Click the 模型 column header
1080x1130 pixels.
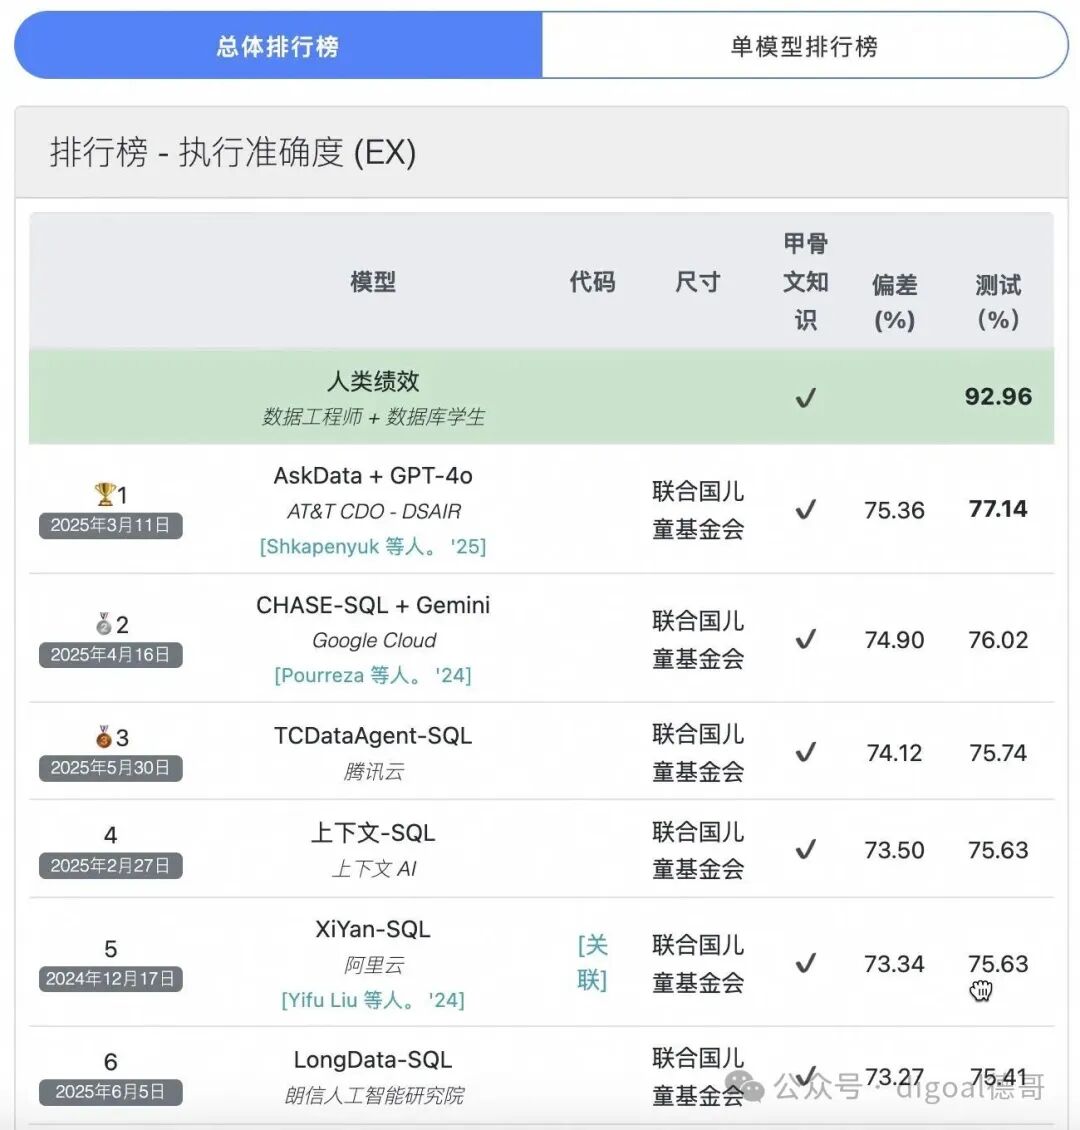373,281
